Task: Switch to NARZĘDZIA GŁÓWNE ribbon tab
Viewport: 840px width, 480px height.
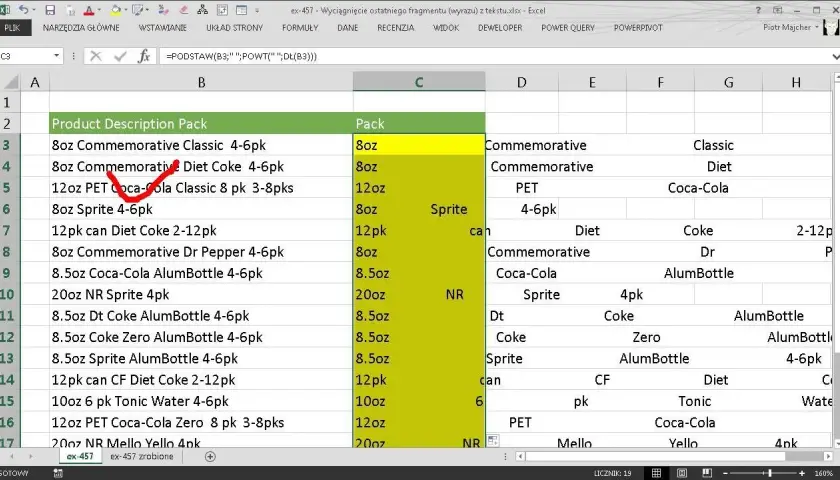Action: pyautogui.click(x=81, y=28)
